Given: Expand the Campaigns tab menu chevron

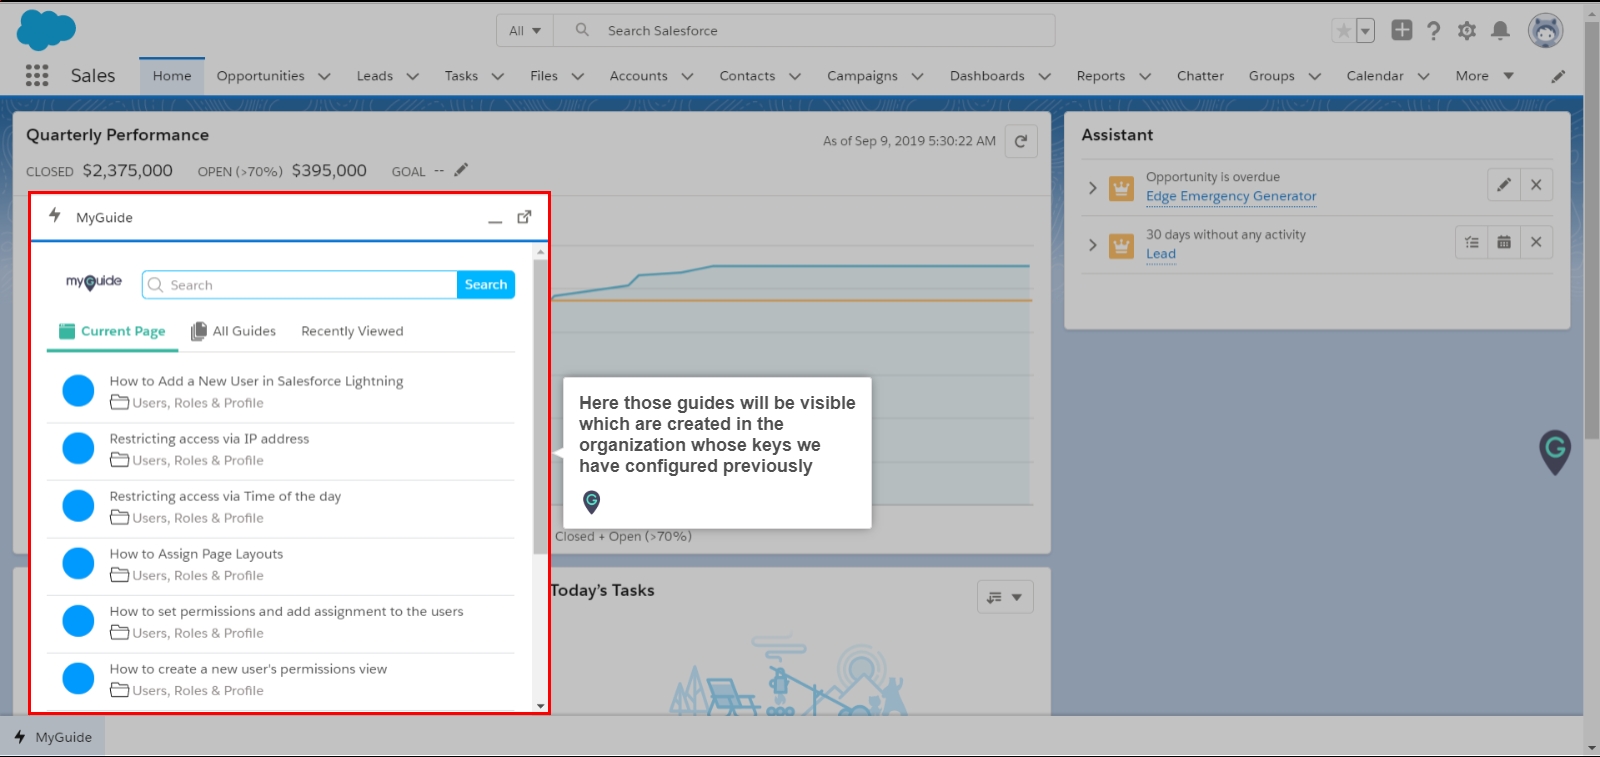Looking at the screenshot, I should click(917, 76).
